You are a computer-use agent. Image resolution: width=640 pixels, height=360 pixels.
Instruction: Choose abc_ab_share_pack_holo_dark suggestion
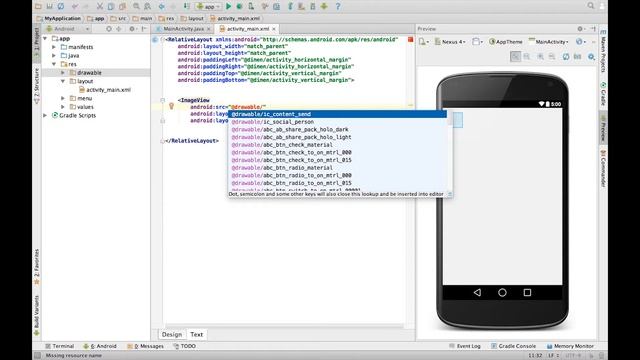[x=338, y=129]
